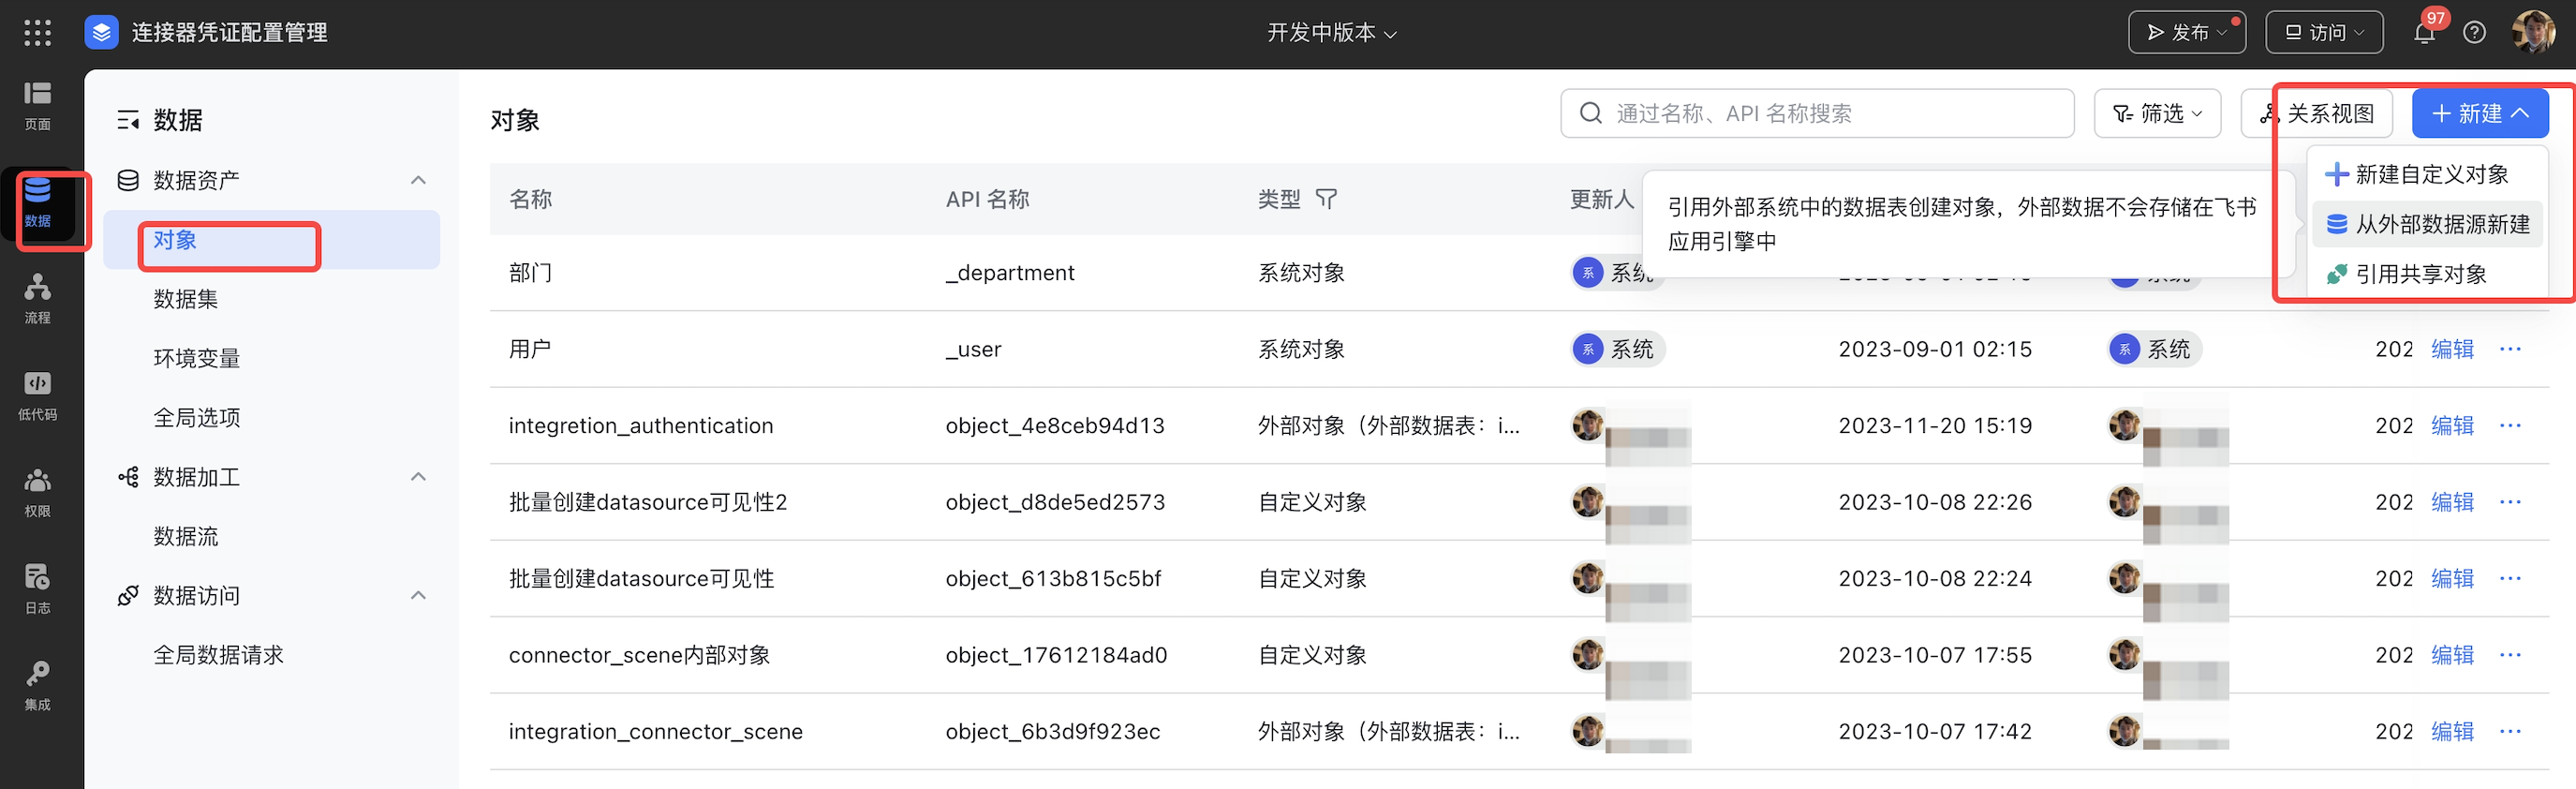Open the 发布 dropdown button
The height and width of the screenshot is (789, 2576).
pos(2187,33)
